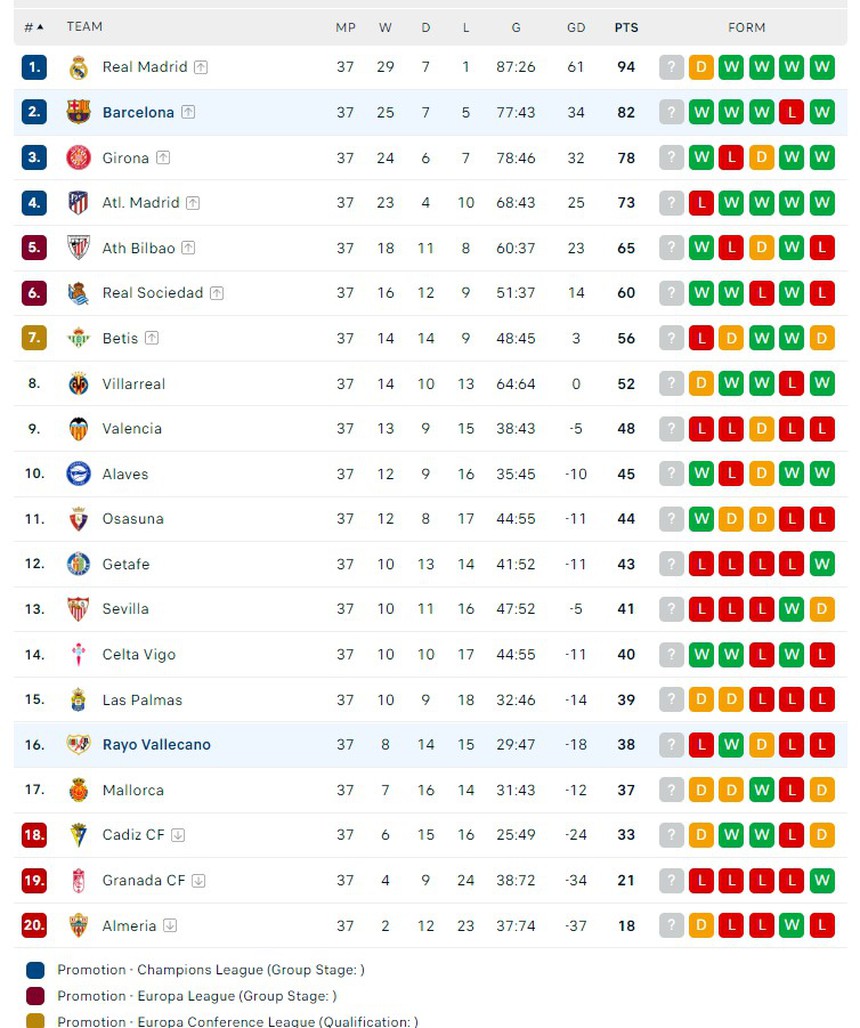Viewport: 860px width, 1028px height.
Task: Sort the table by the PTS column
Action: tap(626, 27)
